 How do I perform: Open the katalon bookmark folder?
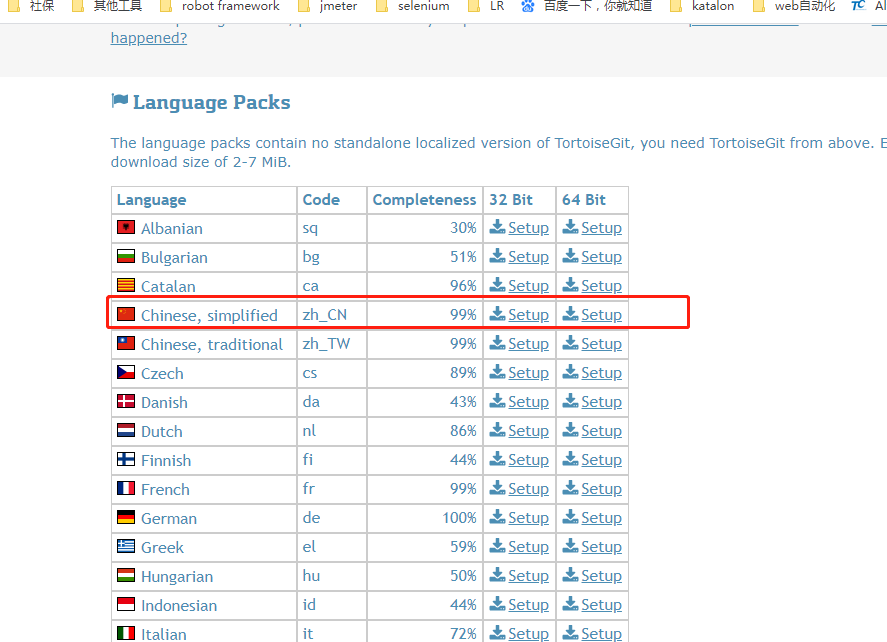tap(702, 6)
